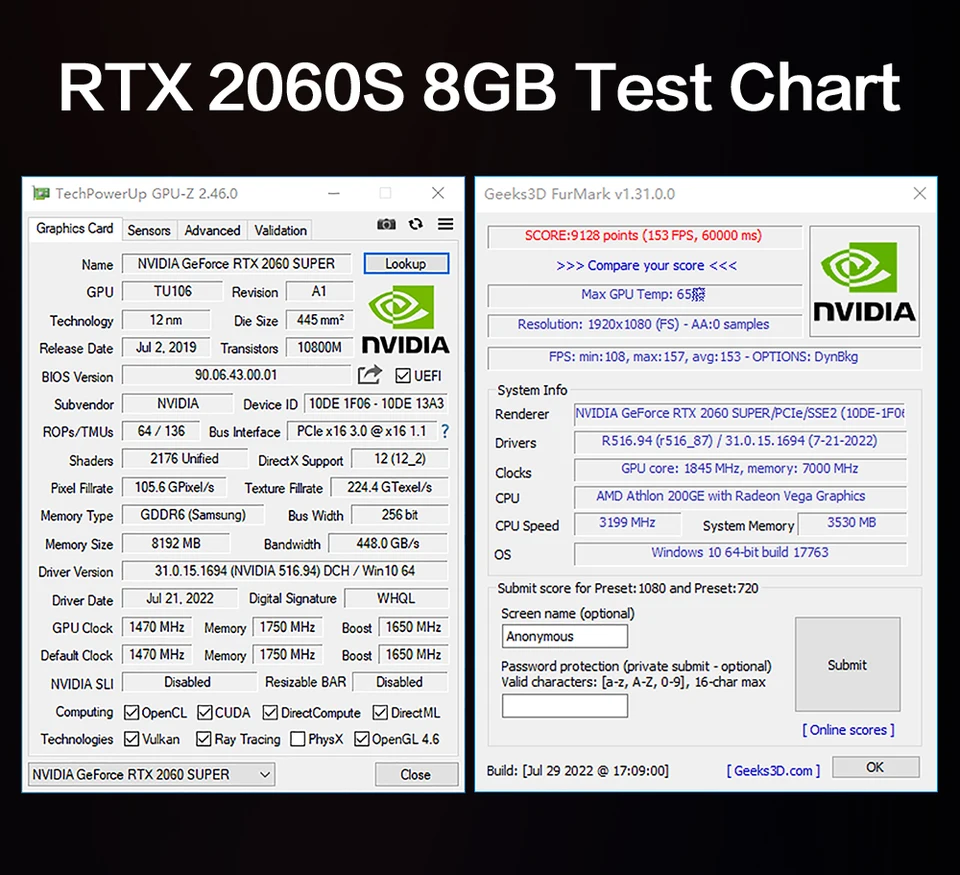This screenshot has height=875, width=960.
Task: Click the GPU name field
Action: 236,263
